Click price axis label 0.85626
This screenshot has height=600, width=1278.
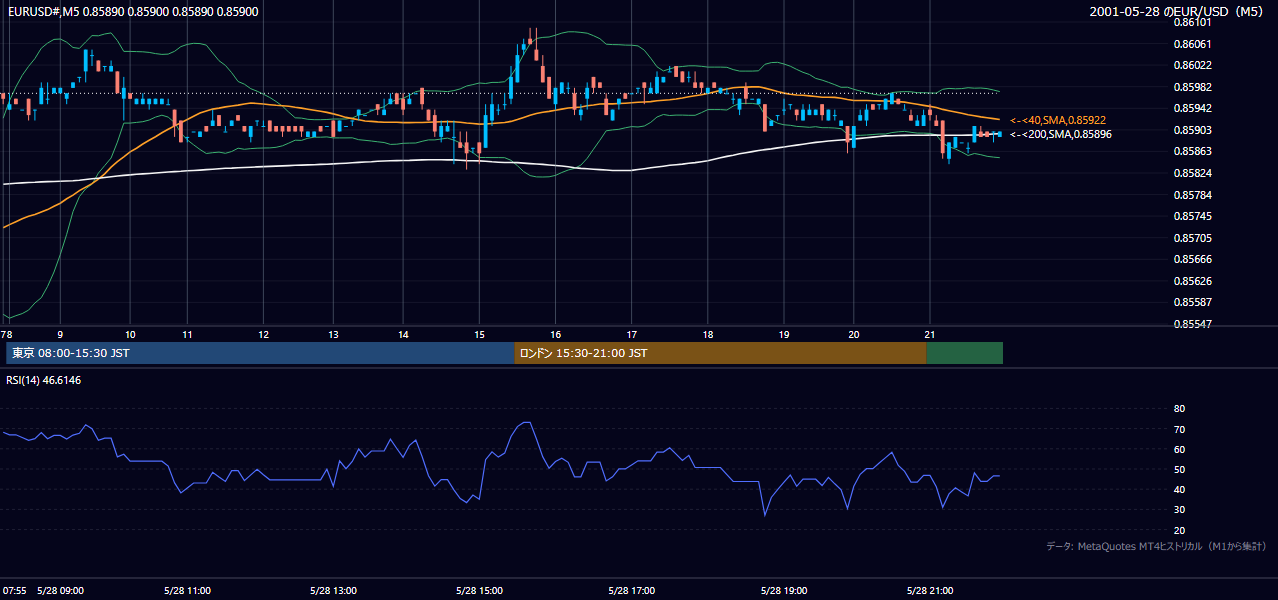(1192, 280)
